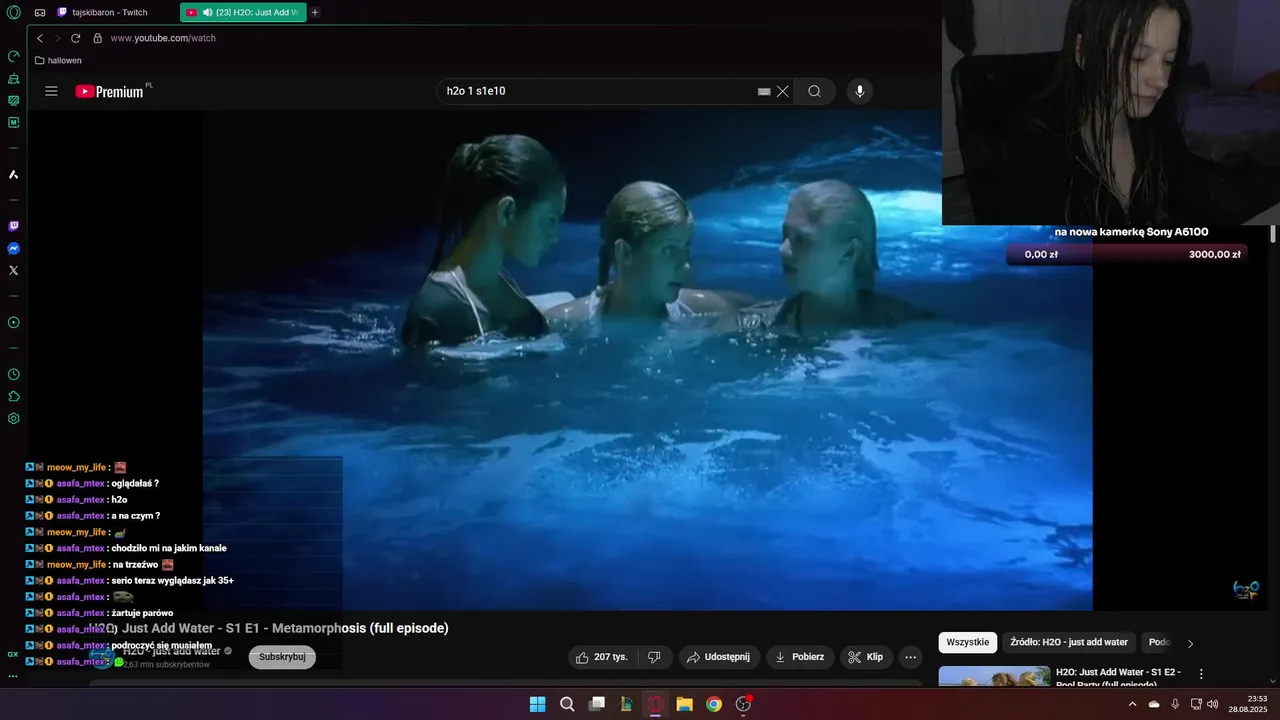Screen dimensions: 1280x720
Task: Open the Twitch sidebar panel
Action: (13, 226)
